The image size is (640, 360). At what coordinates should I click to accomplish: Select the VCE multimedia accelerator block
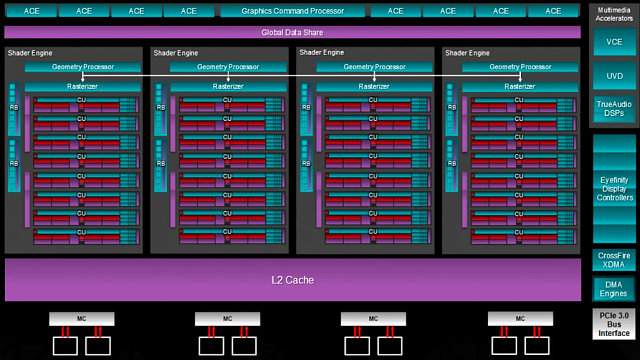[614, 42]
